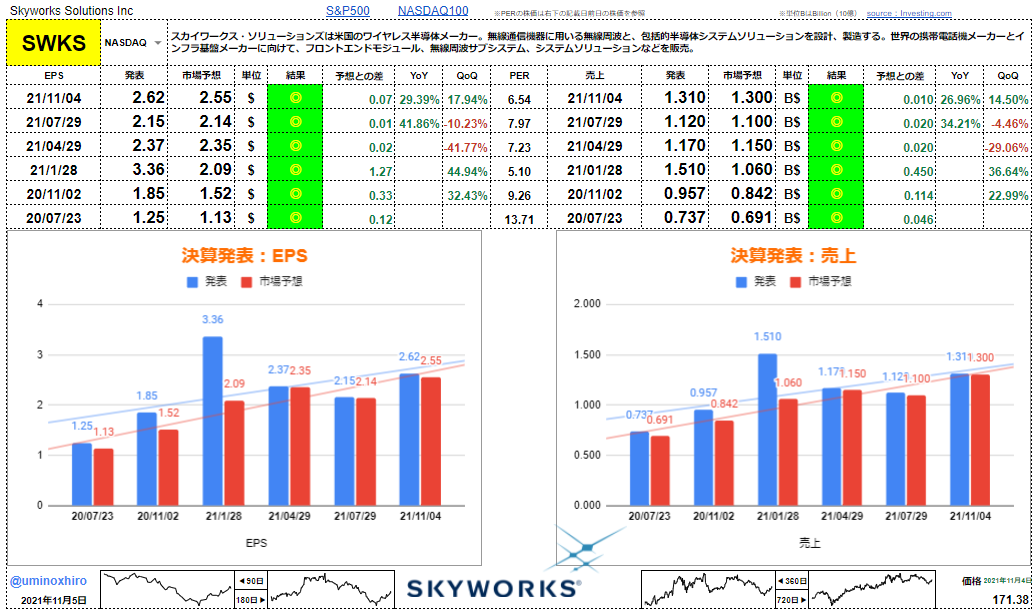Image resolution: width=1035 pixels, height=612 pixels.
Task: Click the EPS result circle for 21/07/29
Action: pos(295,121)
